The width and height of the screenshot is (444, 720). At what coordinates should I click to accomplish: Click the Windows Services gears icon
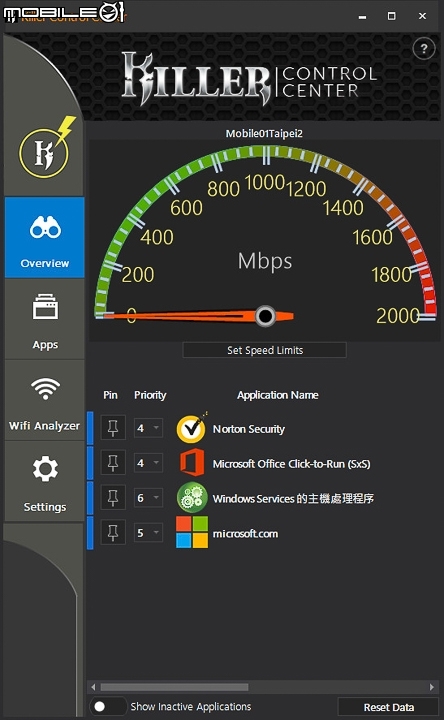click(x=192, y=498)
